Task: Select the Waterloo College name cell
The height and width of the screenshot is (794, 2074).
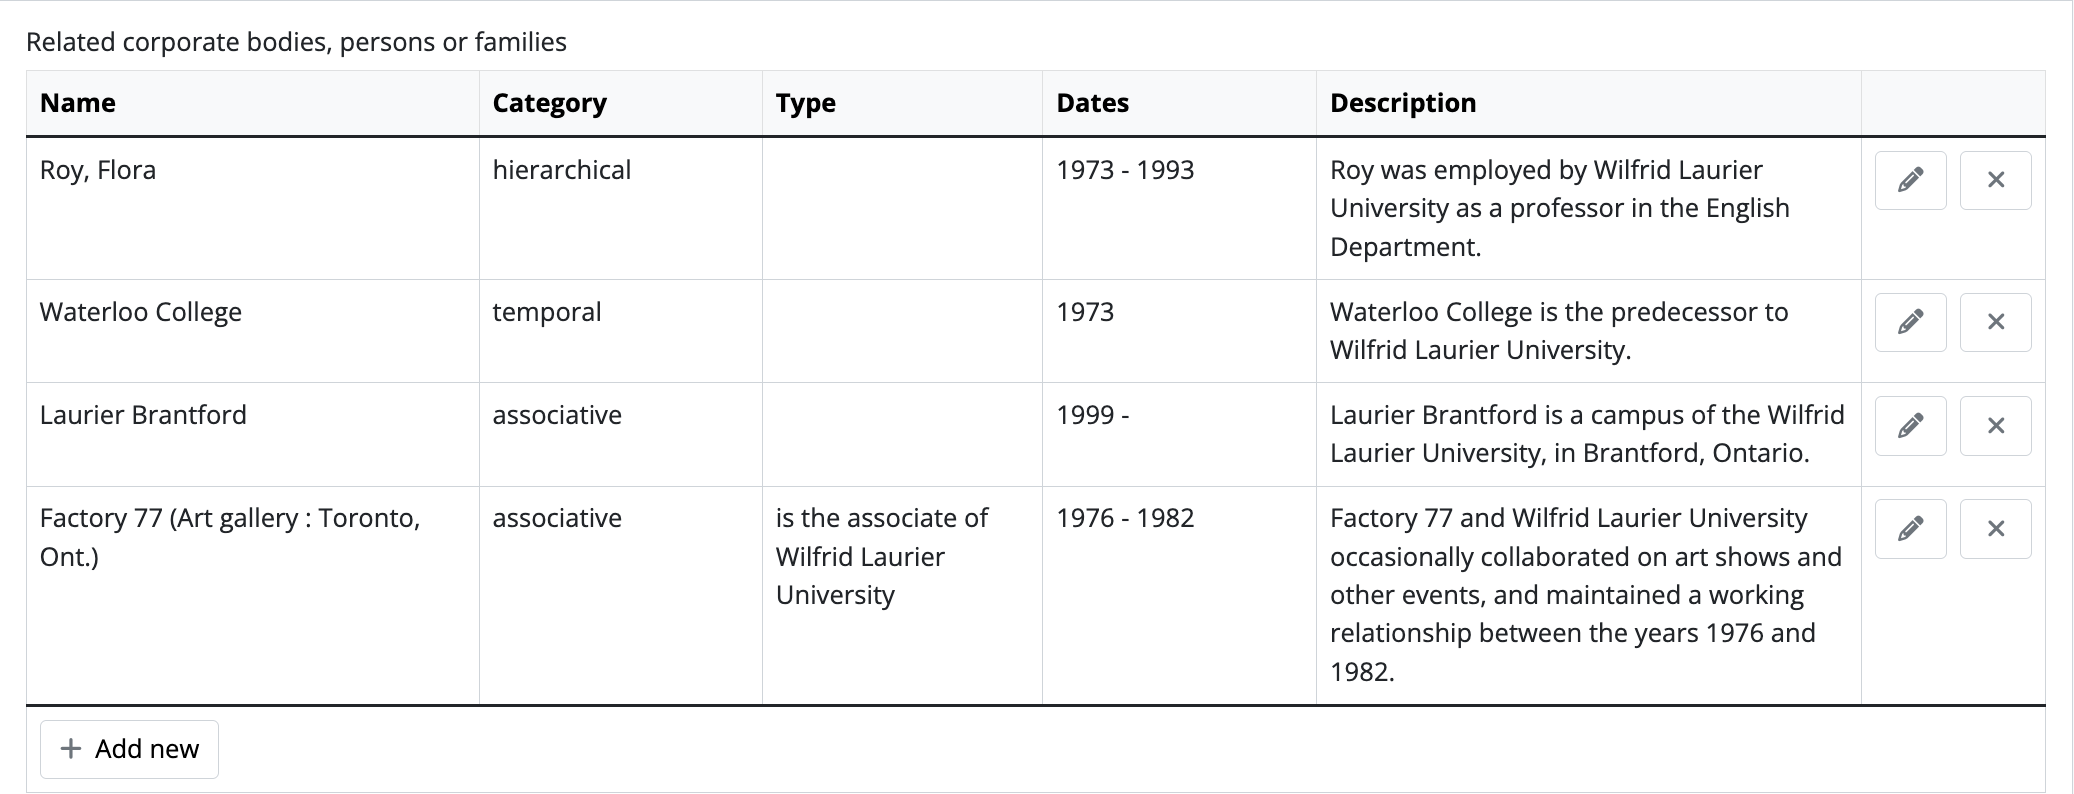Action: tap(141, 312)
